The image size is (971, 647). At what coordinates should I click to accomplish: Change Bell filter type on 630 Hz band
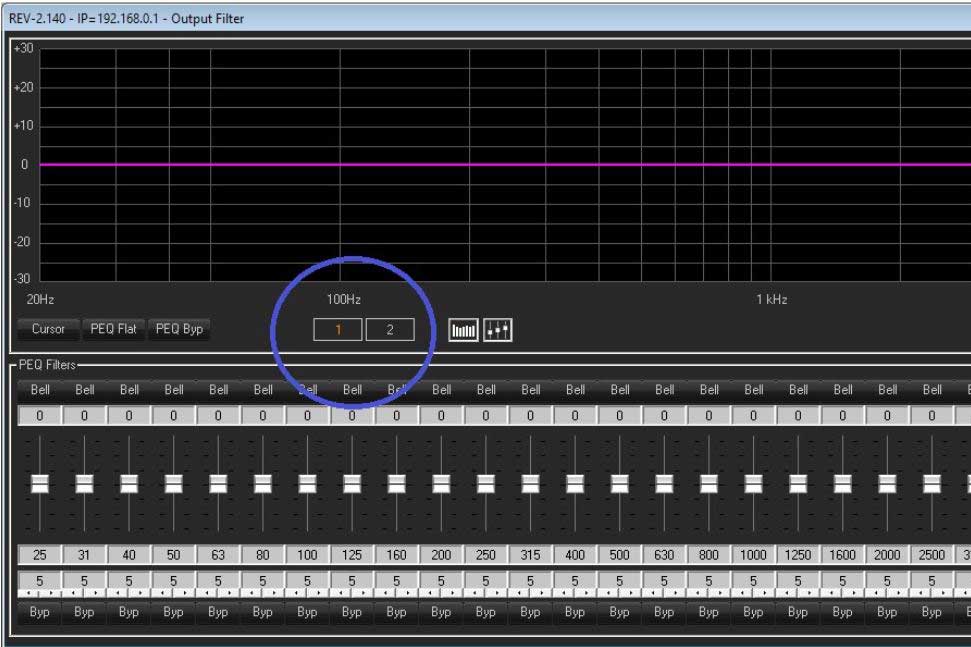665,390
